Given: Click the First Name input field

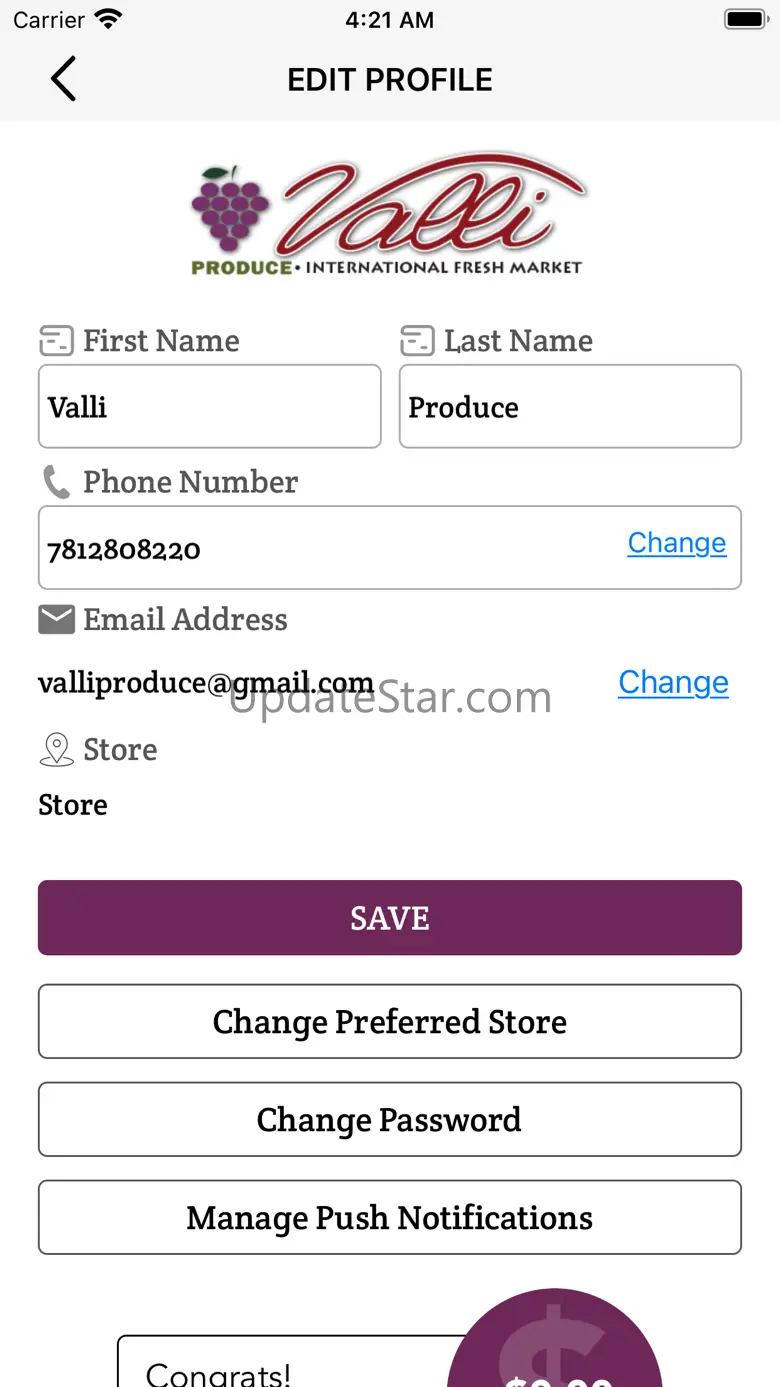Looking at the screenshot, I should [x=209, y=406].
